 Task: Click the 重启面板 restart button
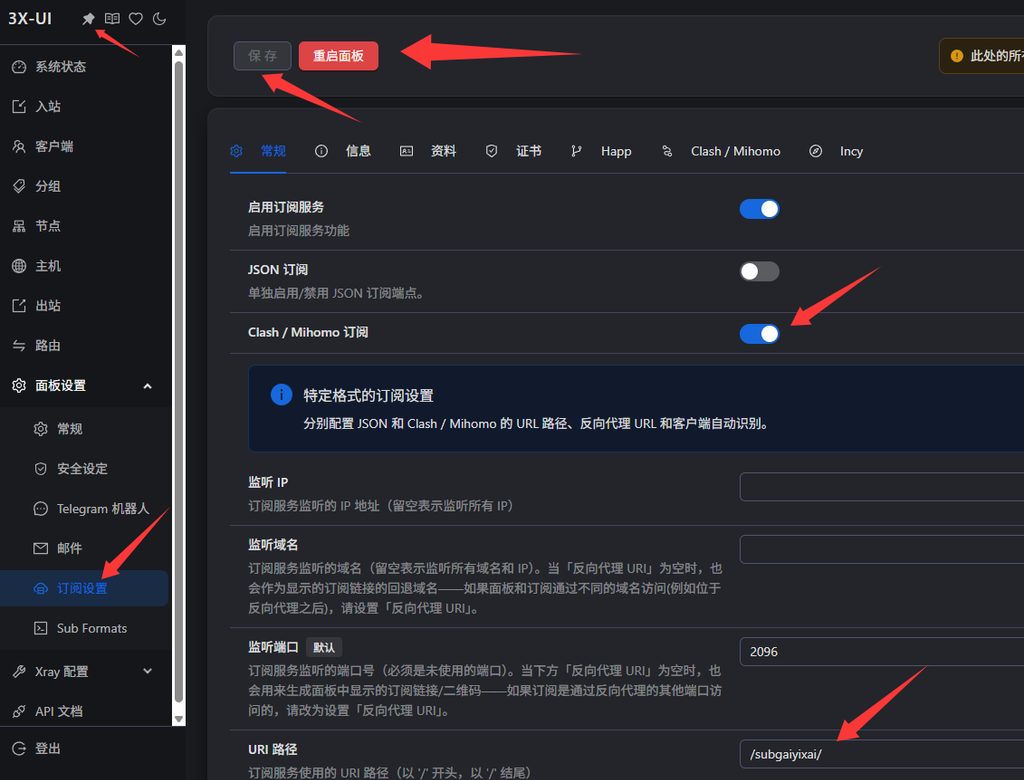(338, 56)
